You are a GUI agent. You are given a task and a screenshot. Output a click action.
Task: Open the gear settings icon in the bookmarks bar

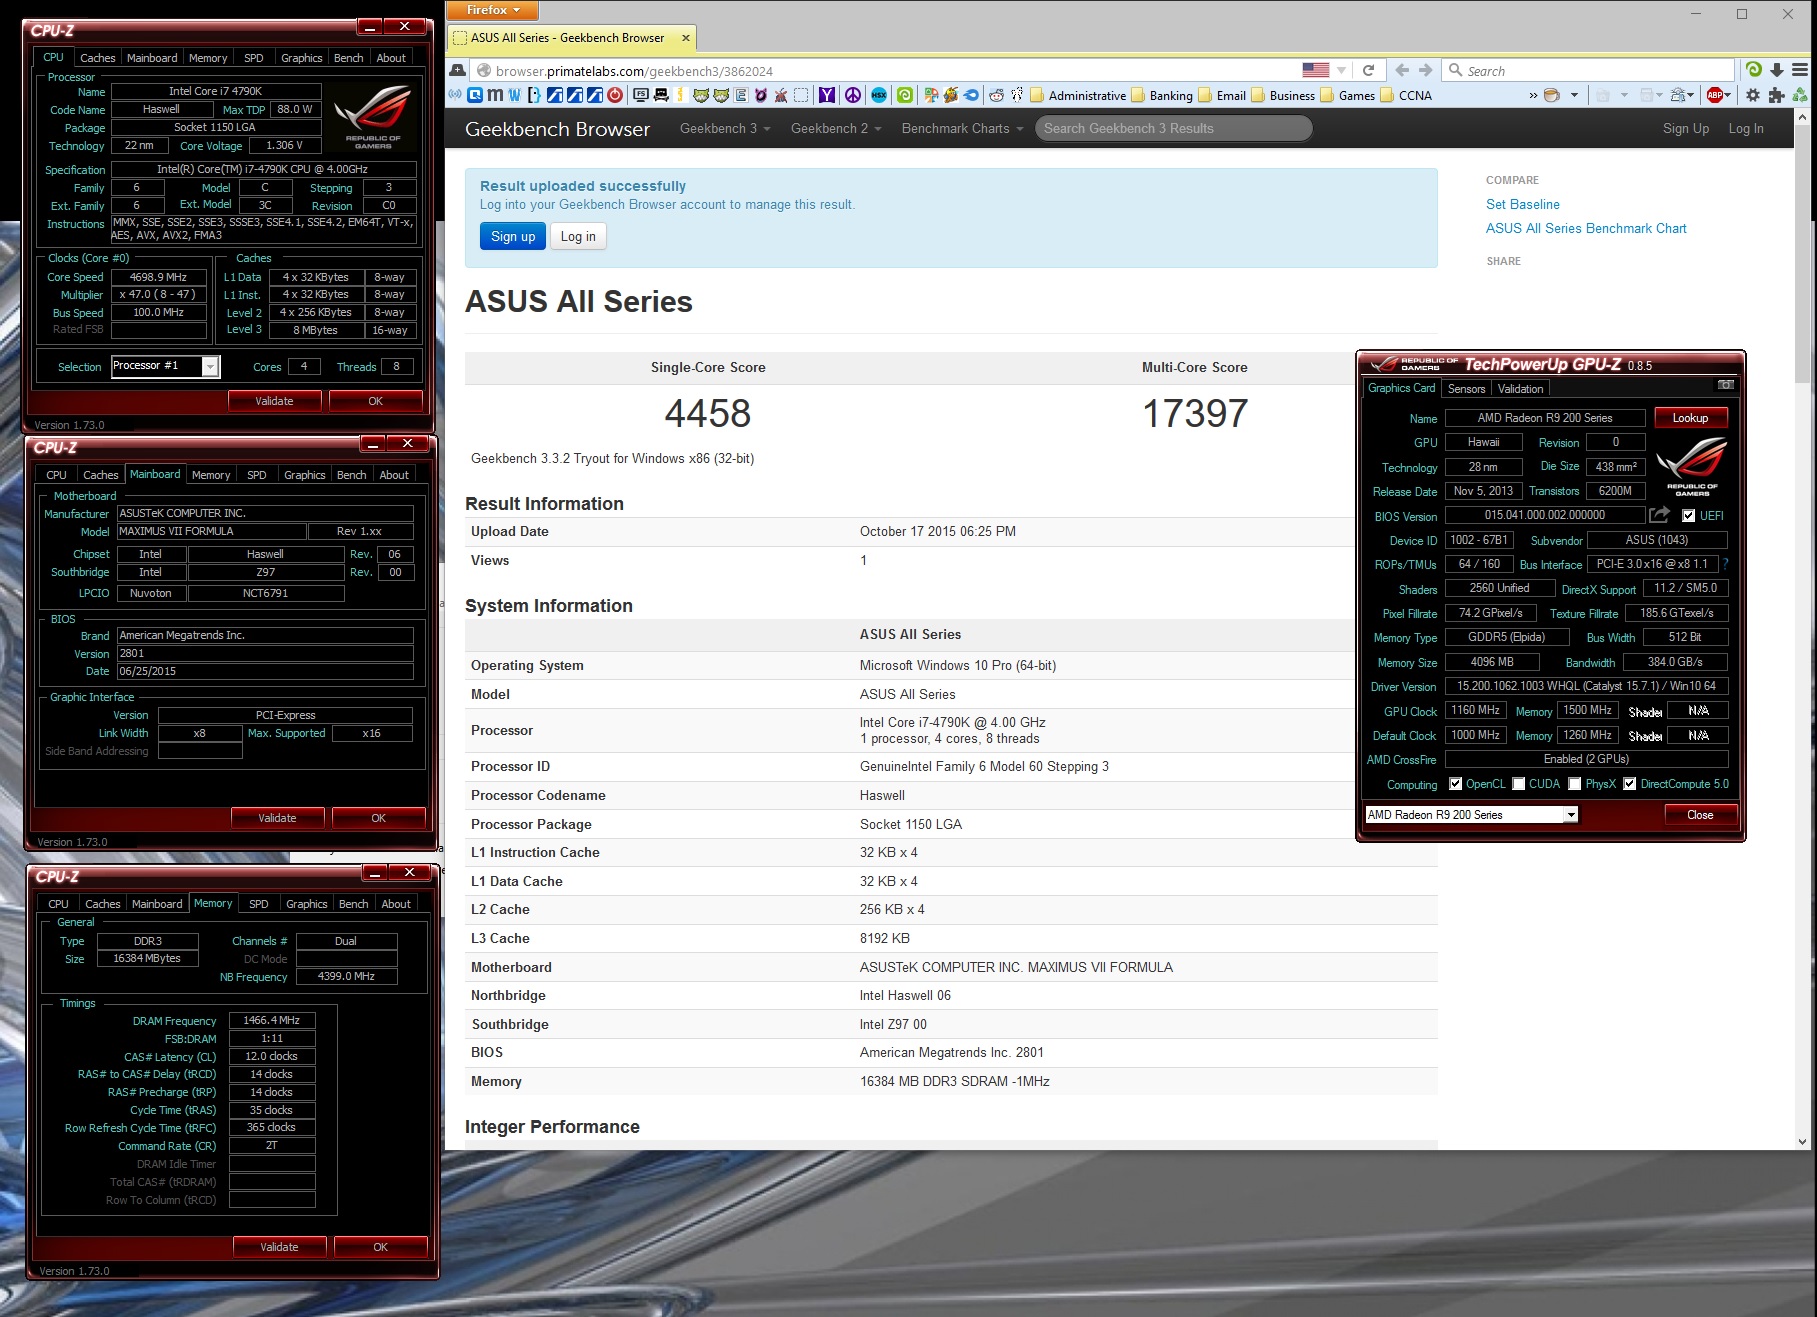pos(1753,95)
